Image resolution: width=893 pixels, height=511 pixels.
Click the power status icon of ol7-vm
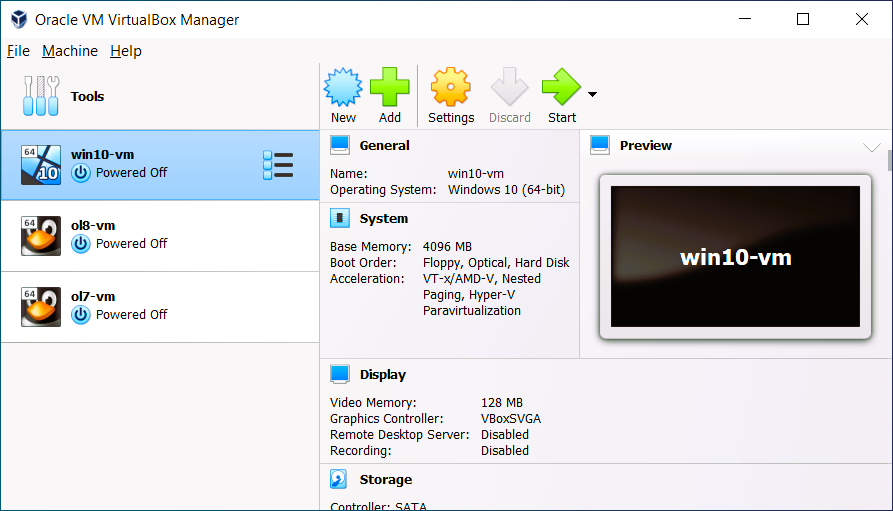click(81, 315)
